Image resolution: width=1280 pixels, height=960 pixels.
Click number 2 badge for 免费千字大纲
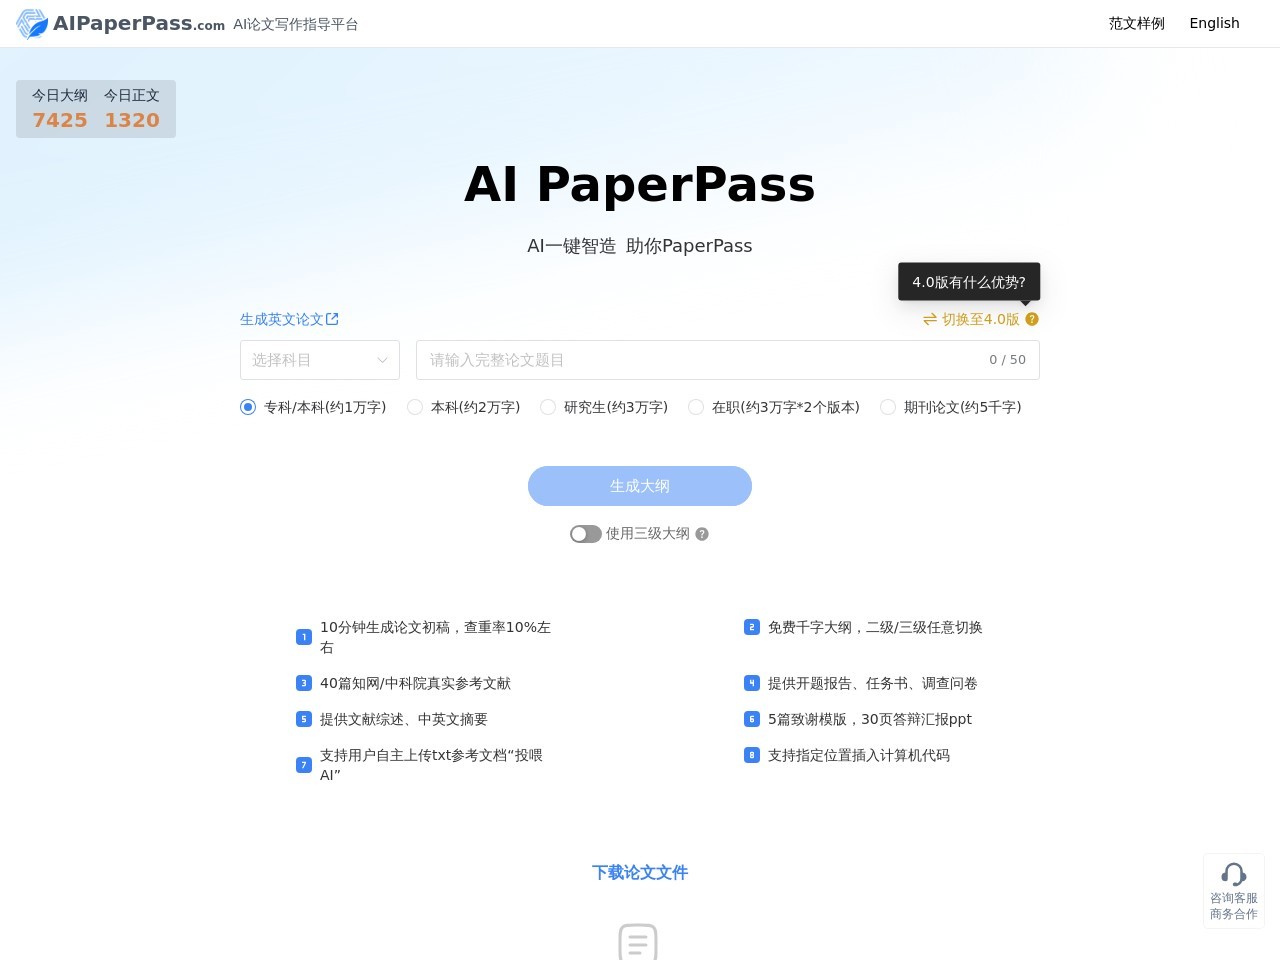[752, 627]
